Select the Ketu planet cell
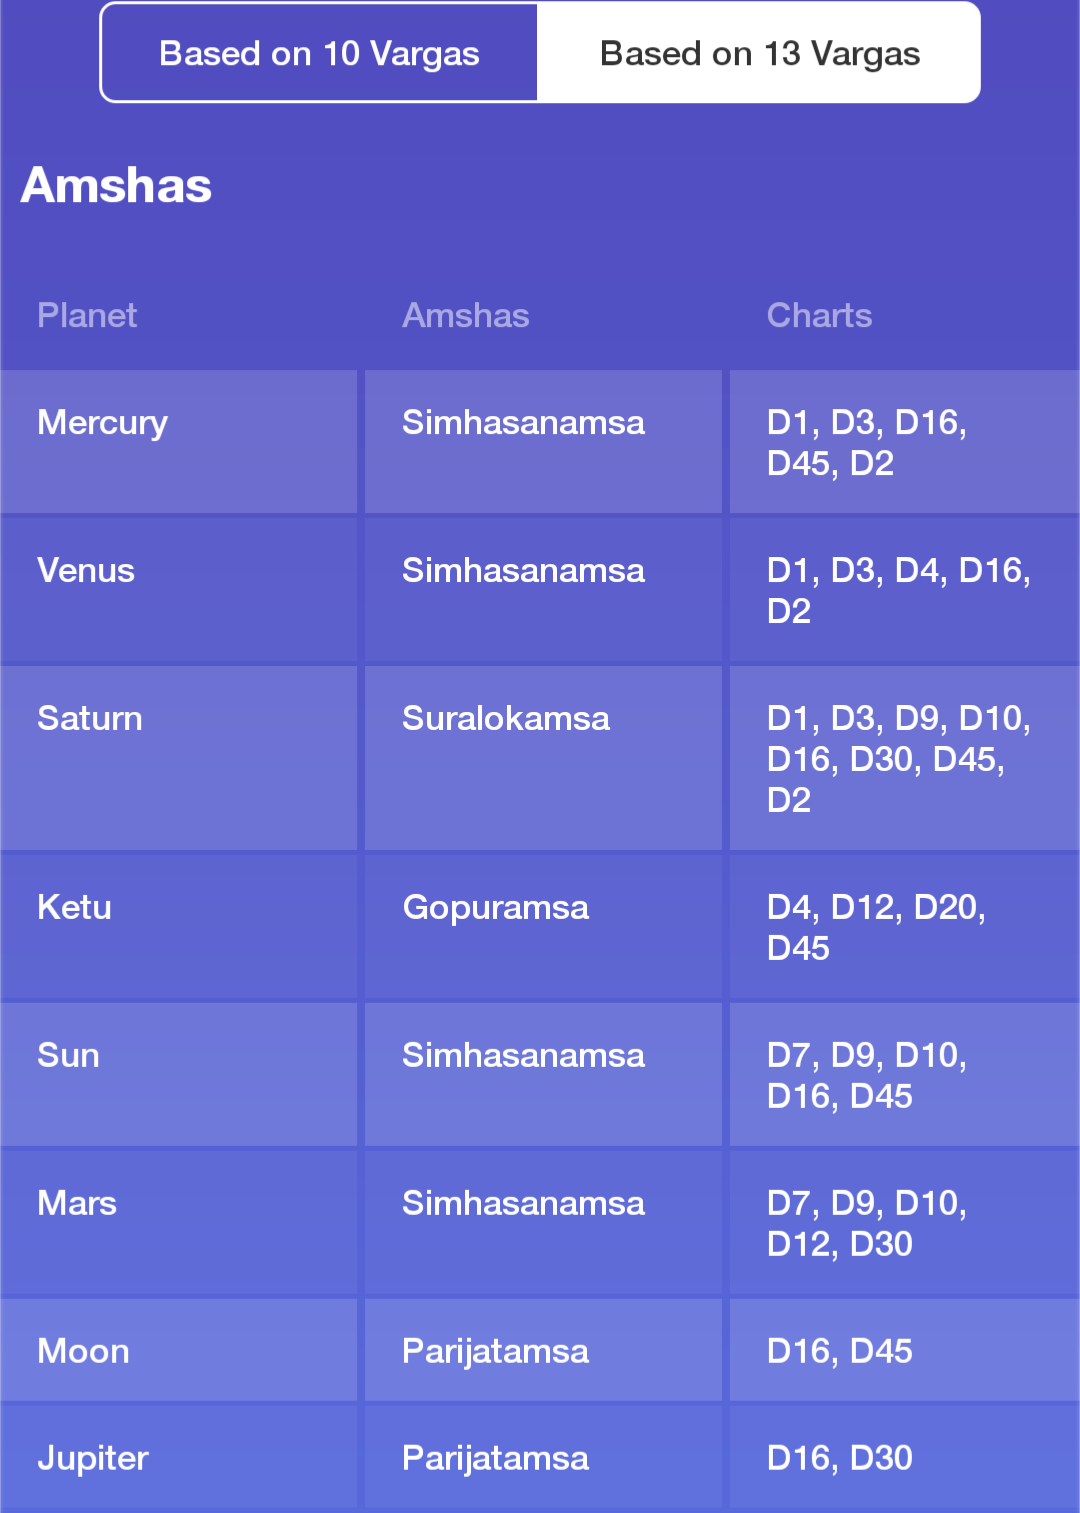1080x1513 pixels. (x=179, y=927)
